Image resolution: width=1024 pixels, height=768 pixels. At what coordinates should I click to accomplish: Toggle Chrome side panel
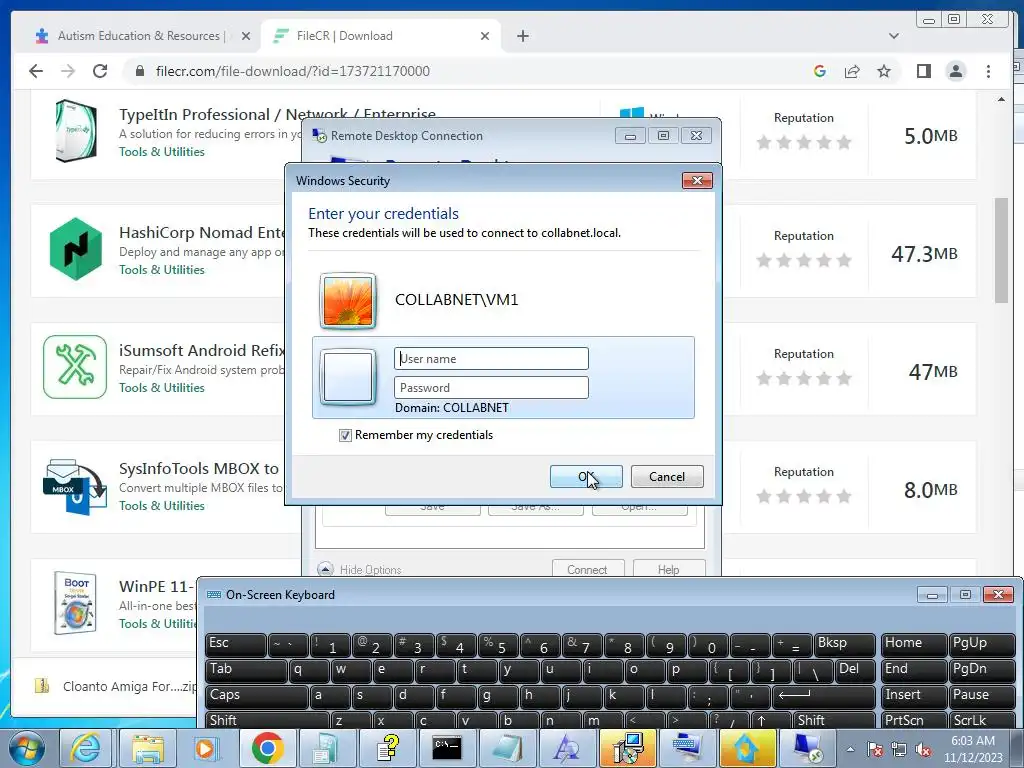click(923, 71)
